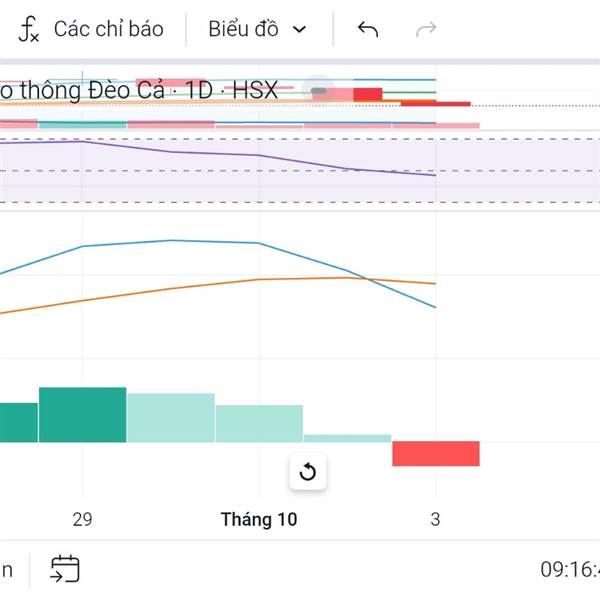
Task: Click the tallest dark green histogram bar
Action: click(83, 414)
